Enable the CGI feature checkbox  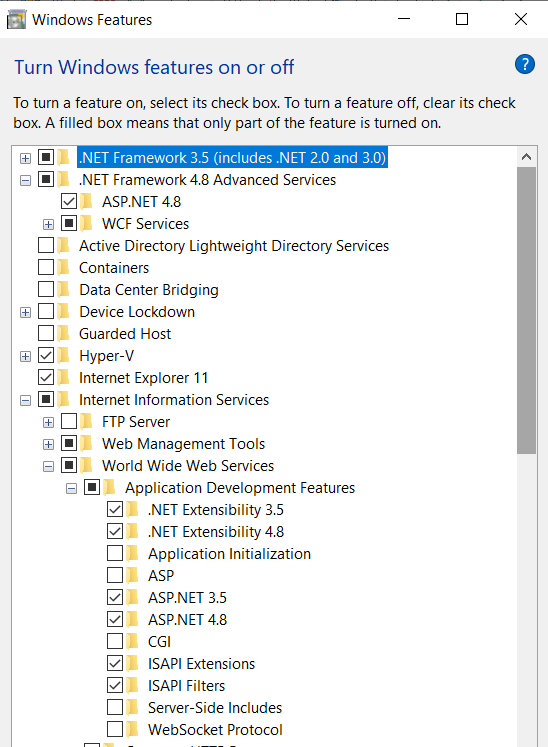tap(115, 641)
